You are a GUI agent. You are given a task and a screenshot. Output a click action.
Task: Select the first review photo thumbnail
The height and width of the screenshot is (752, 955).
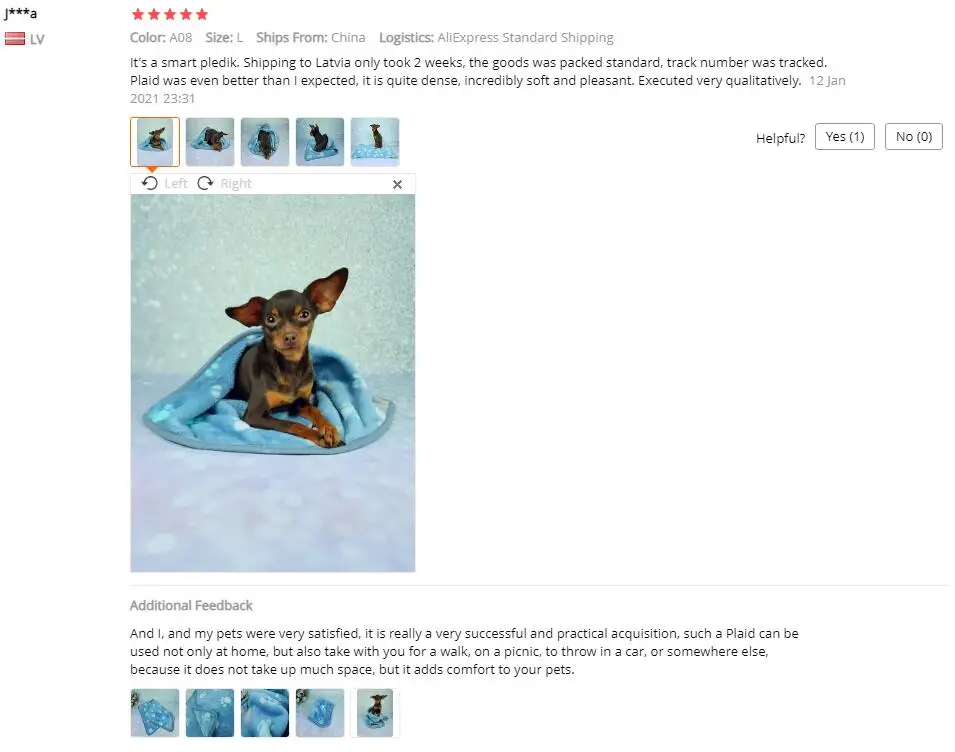155,142
